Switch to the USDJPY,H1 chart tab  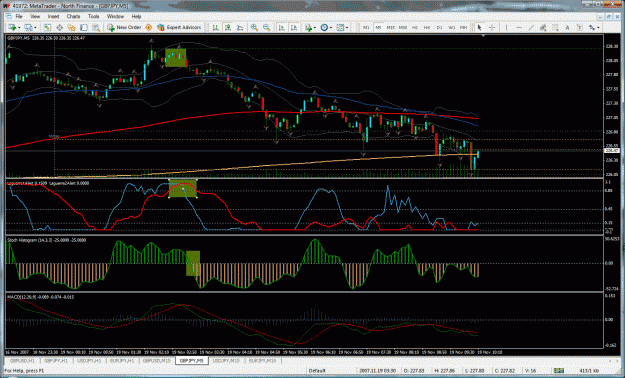89,360
